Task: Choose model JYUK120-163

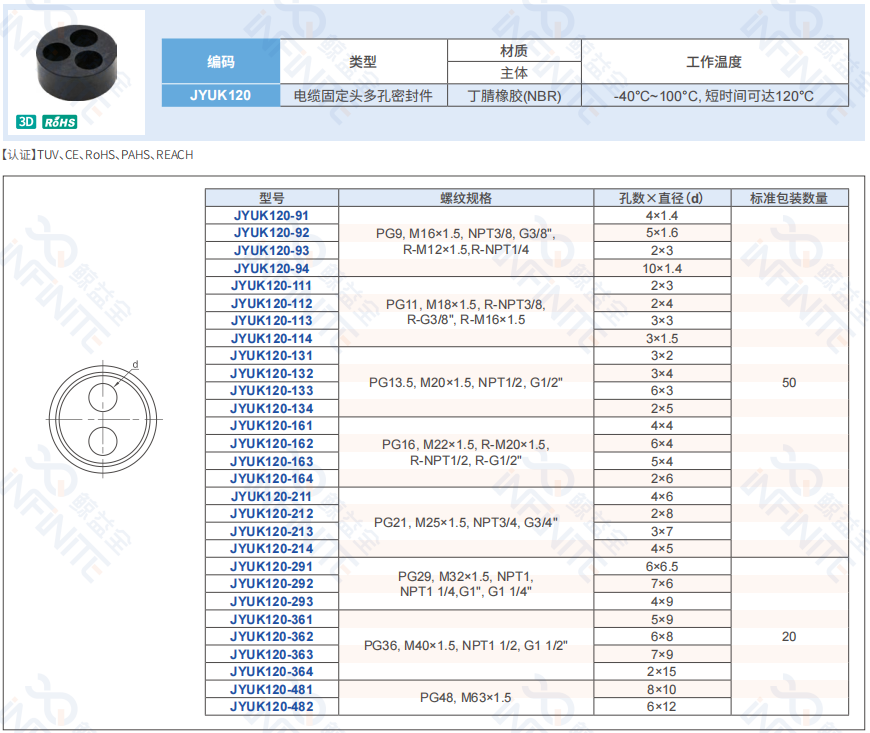Action: tap(271, 461)
